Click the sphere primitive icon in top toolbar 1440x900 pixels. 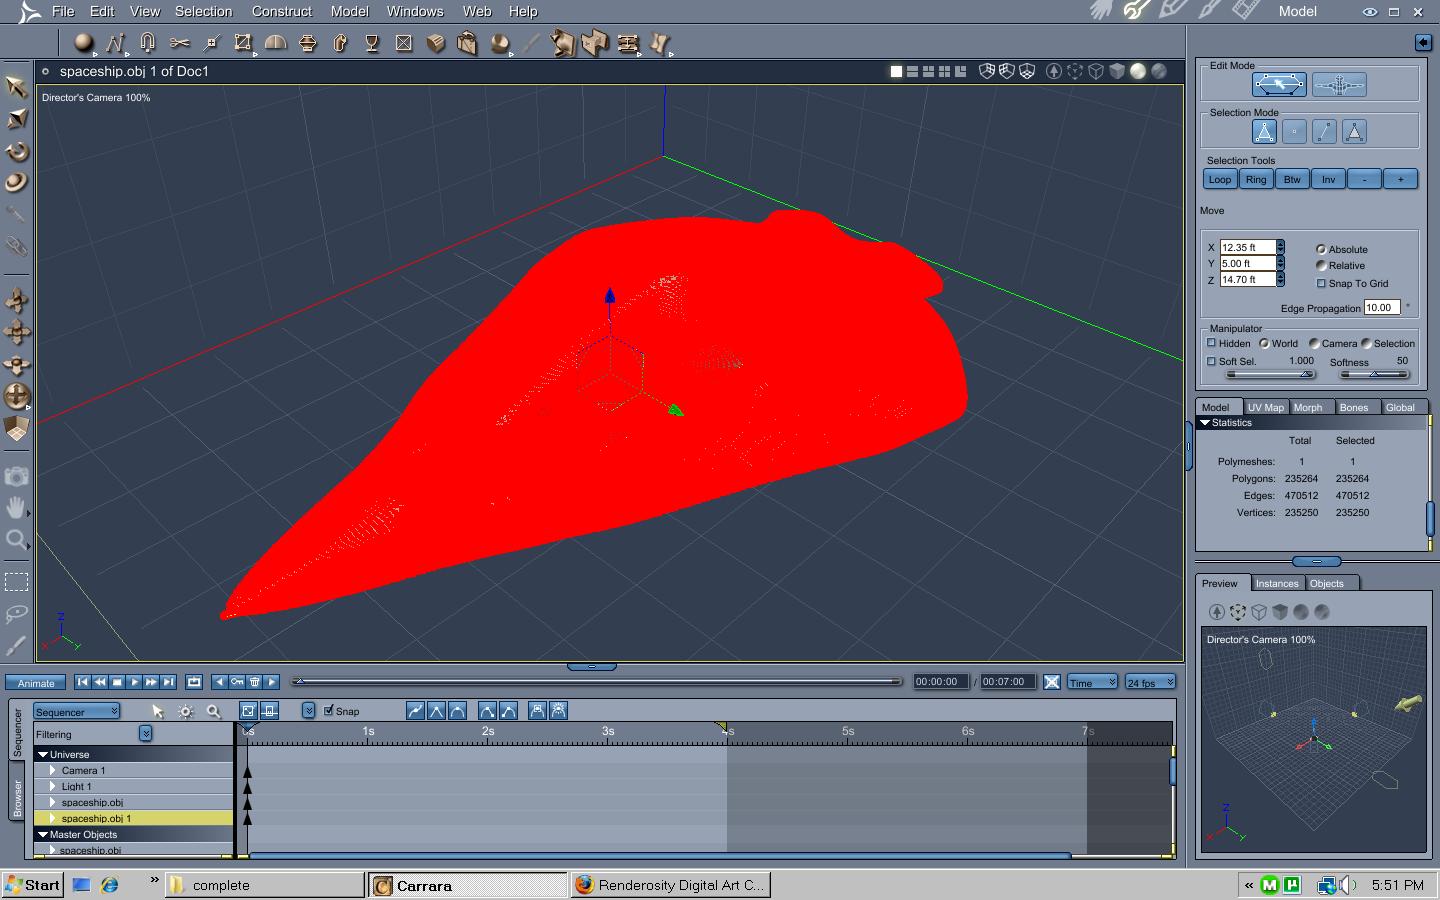[84, 43]
